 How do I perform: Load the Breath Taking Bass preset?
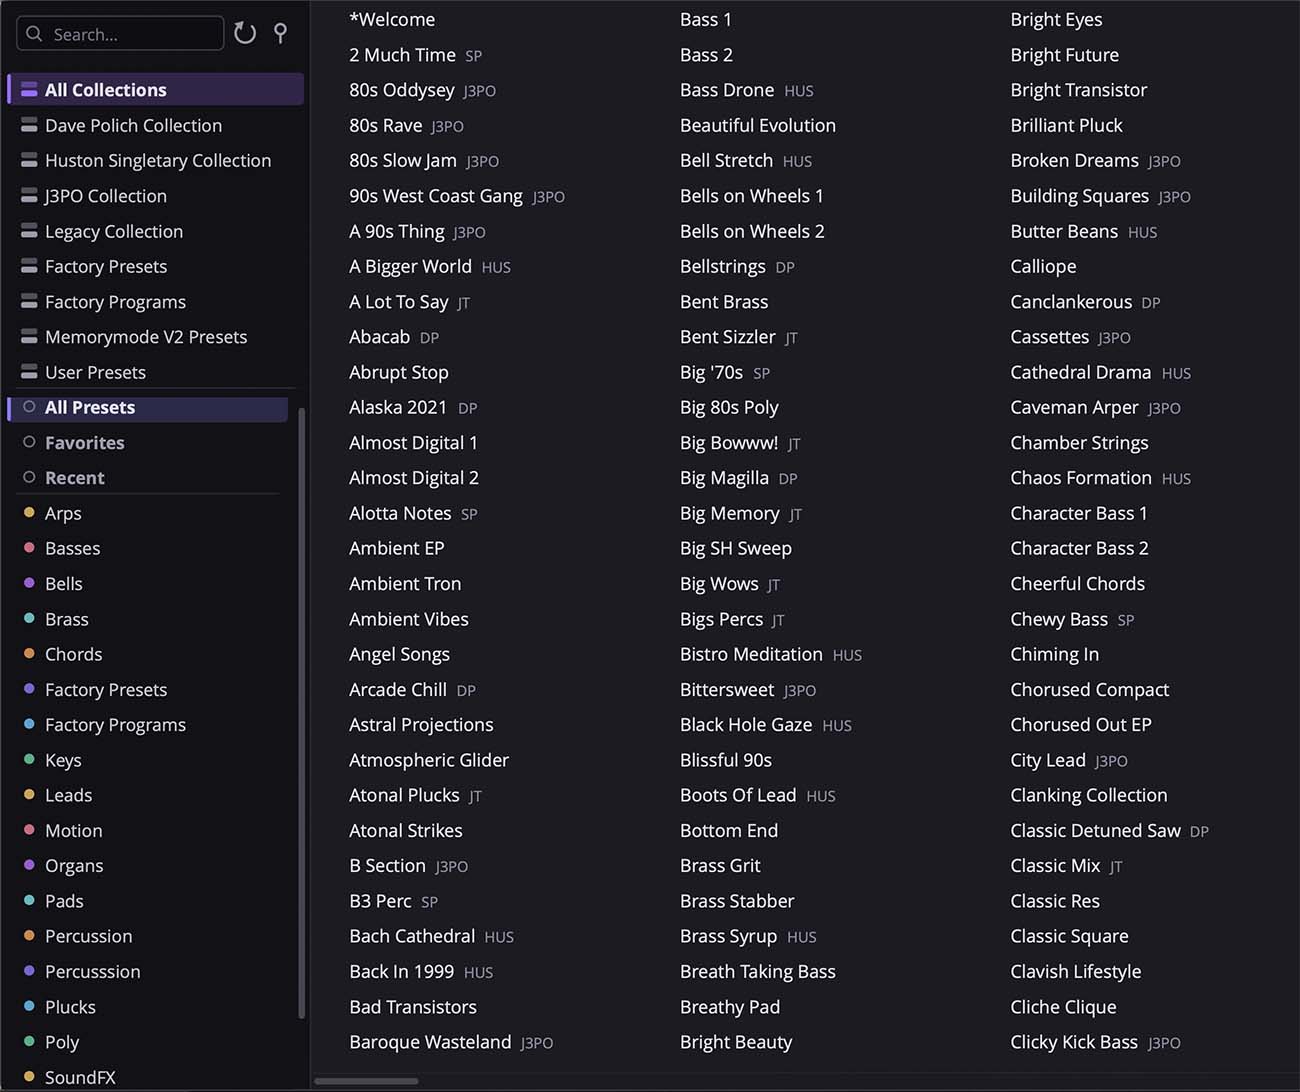point(758,971)
